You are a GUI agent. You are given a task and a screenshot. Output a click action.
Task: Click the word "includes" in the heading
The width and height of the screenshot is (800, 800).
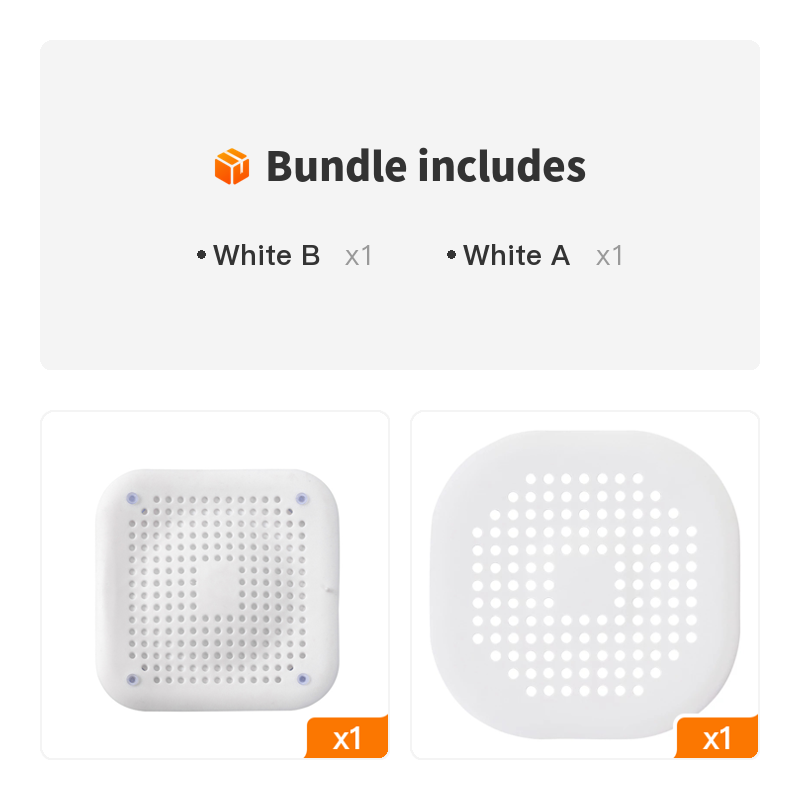click(501, 166)
